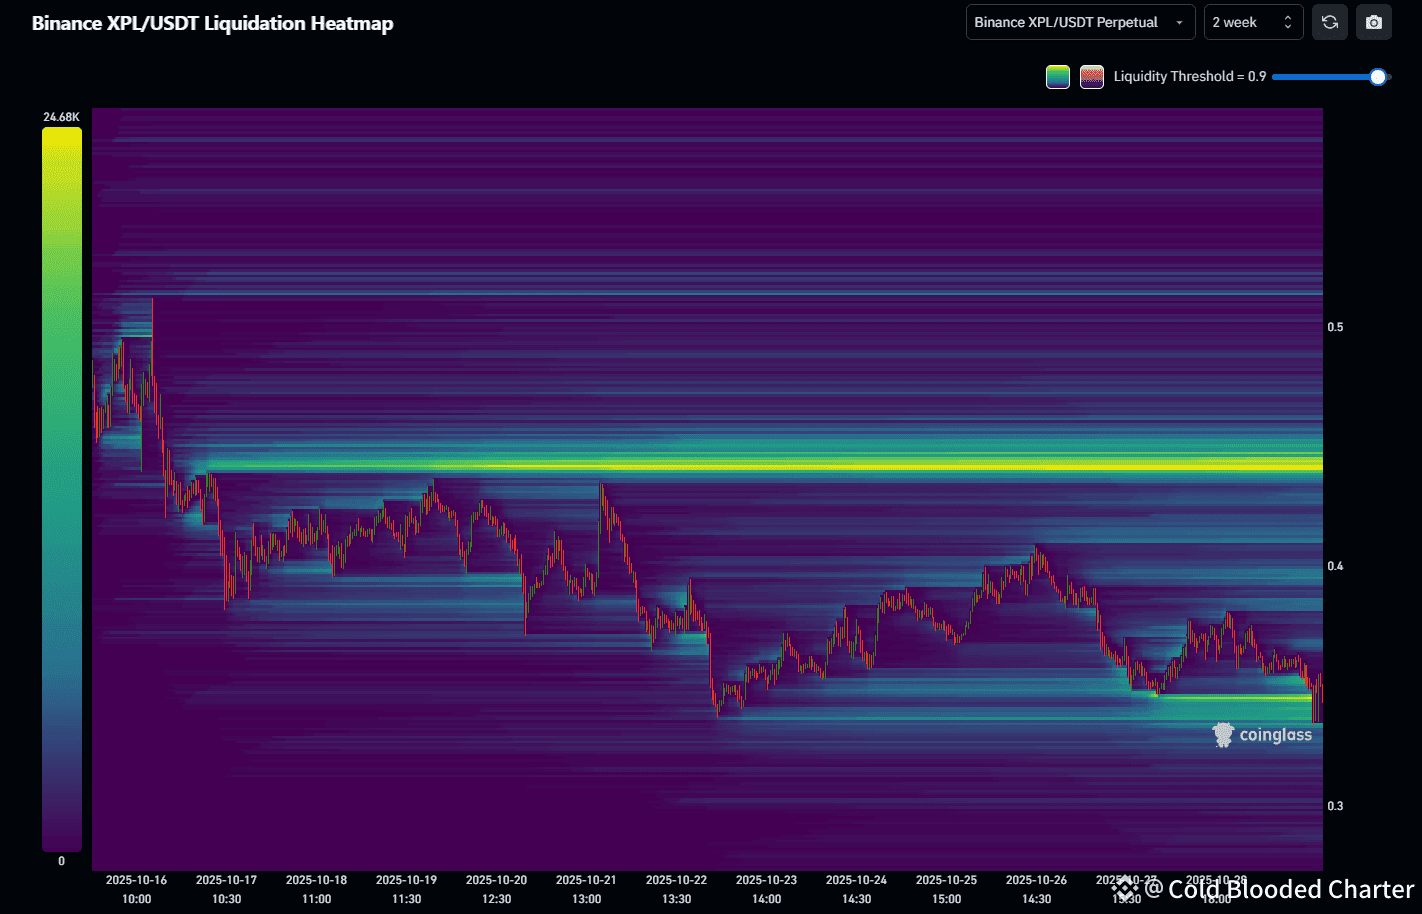
Task: Click the Liquidity Threshold slider handle
Action: pos(1378,77)
